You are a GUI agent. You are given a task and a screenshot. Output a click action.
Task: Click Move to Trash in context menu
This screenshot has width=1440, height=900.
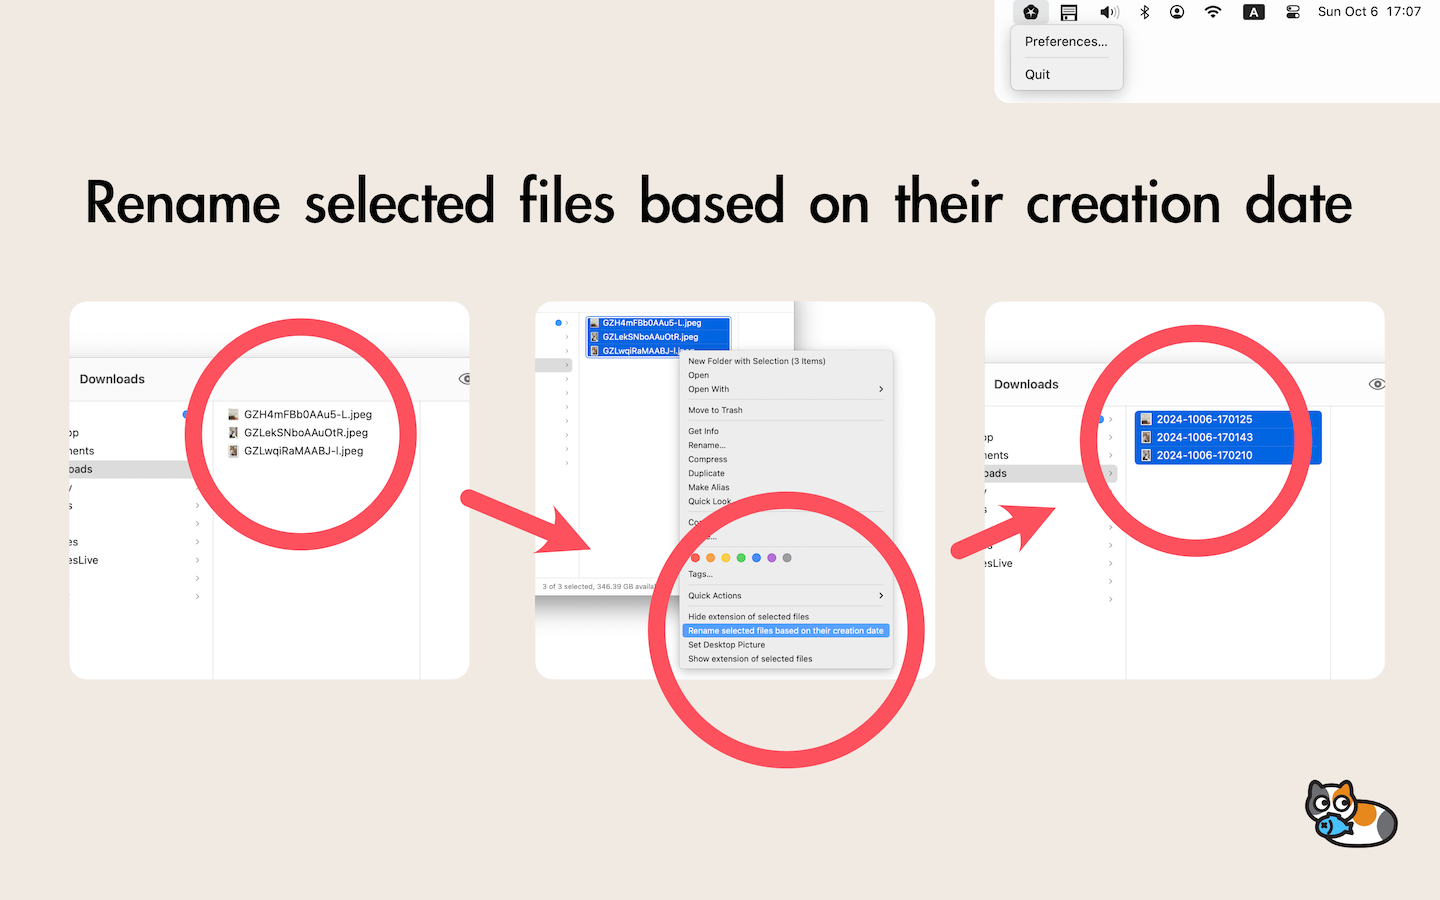pos(715,410)
